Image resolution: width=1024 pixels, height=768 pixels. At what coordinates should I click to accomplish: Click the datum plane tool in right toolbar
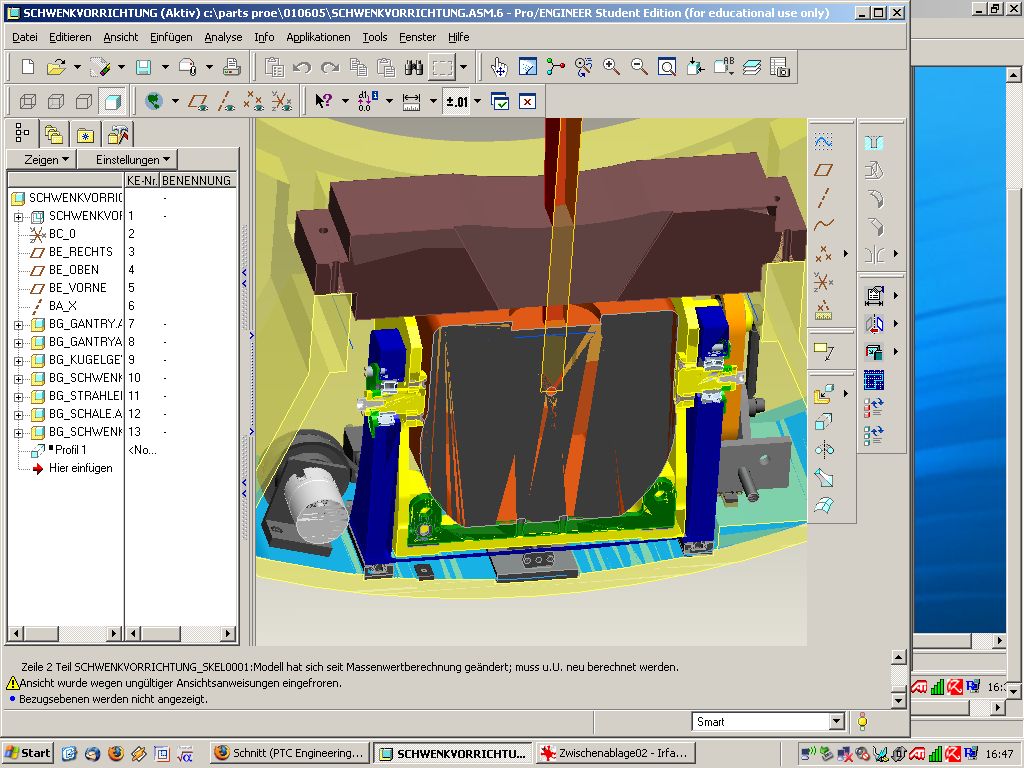coord(823,170)
